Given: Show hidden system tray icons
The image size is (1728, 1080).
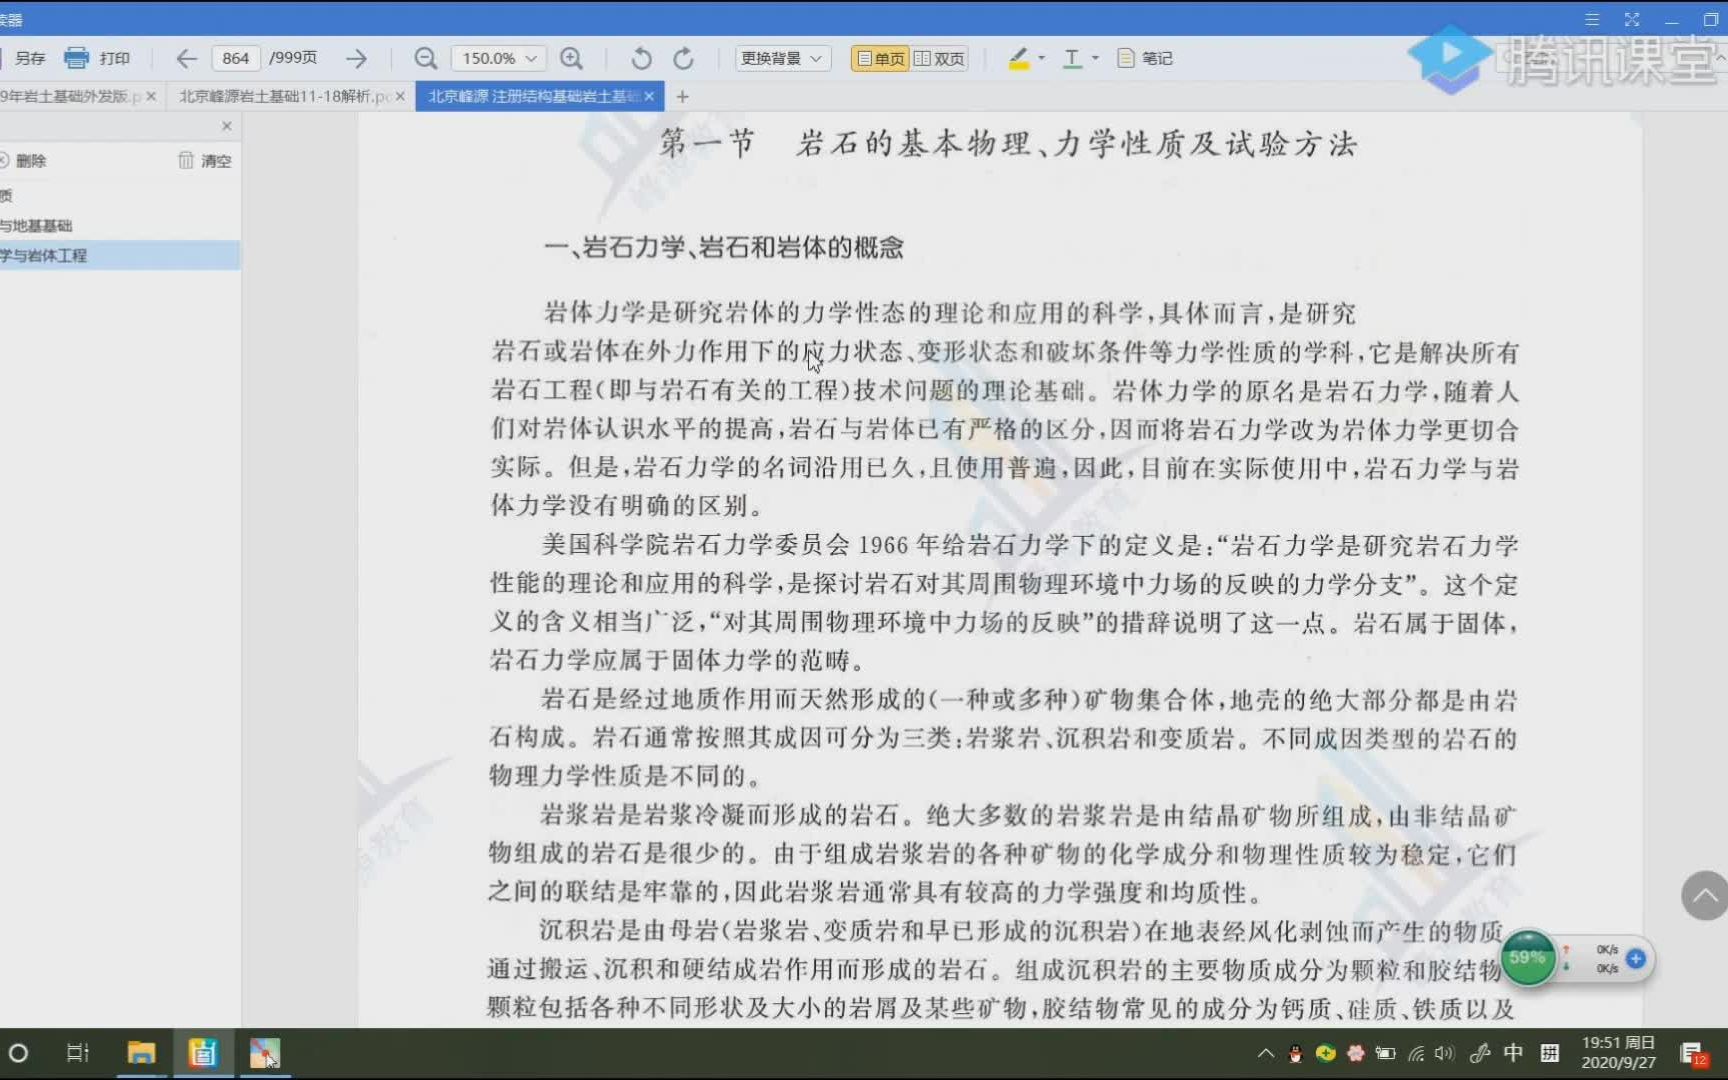Looking at the screenshot, I should (1265, 1053).
